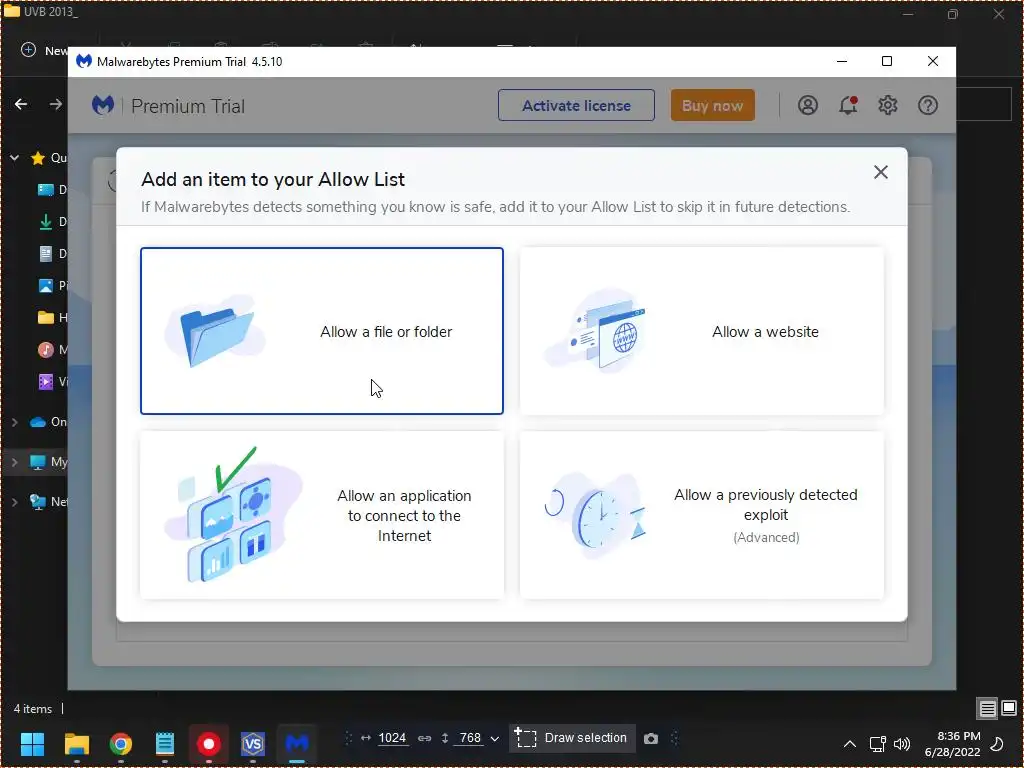Choose Allow a website card
This screenshot has width=1024, height=768.
701,330
